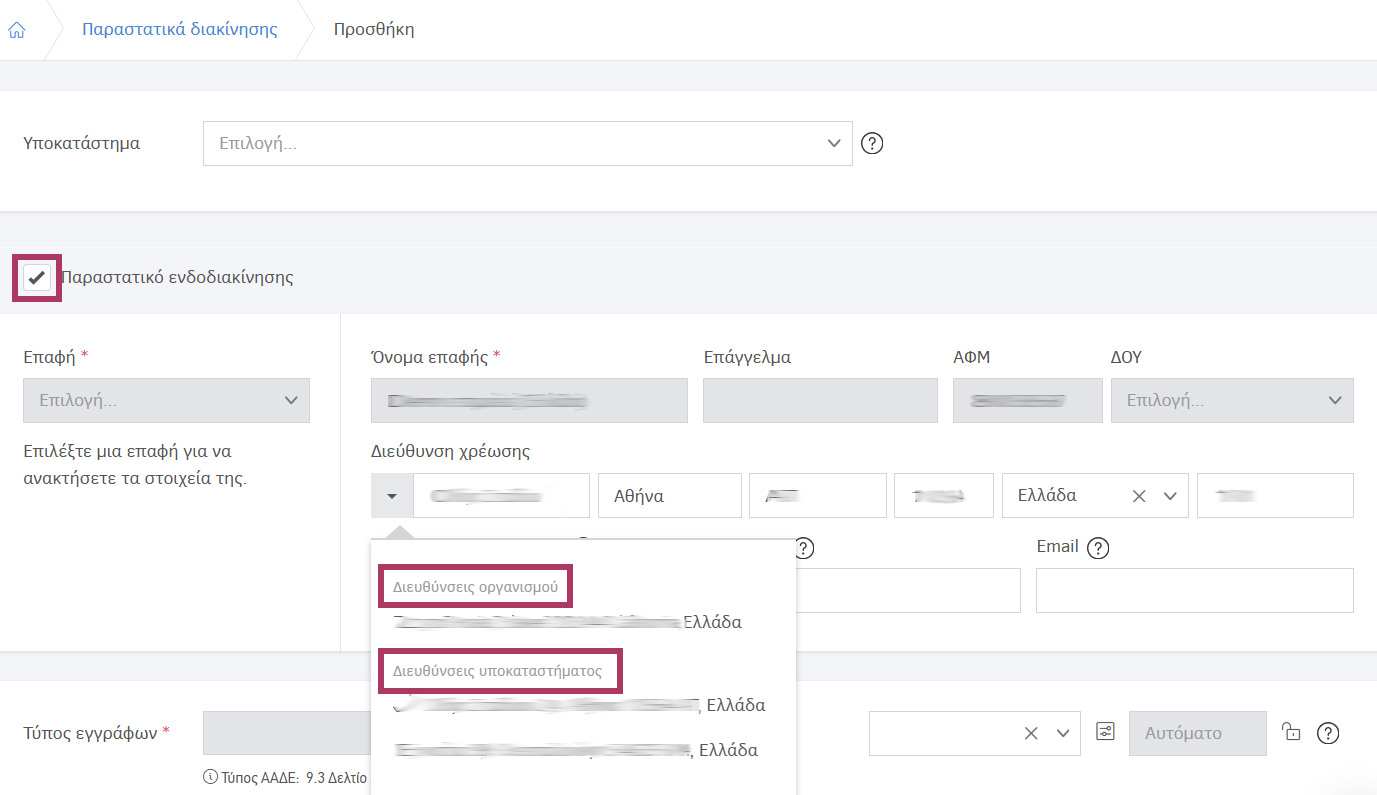Click the help icon after the padlock
Viewport: 1377px width, 795px height.
[x=1328, y=733]
